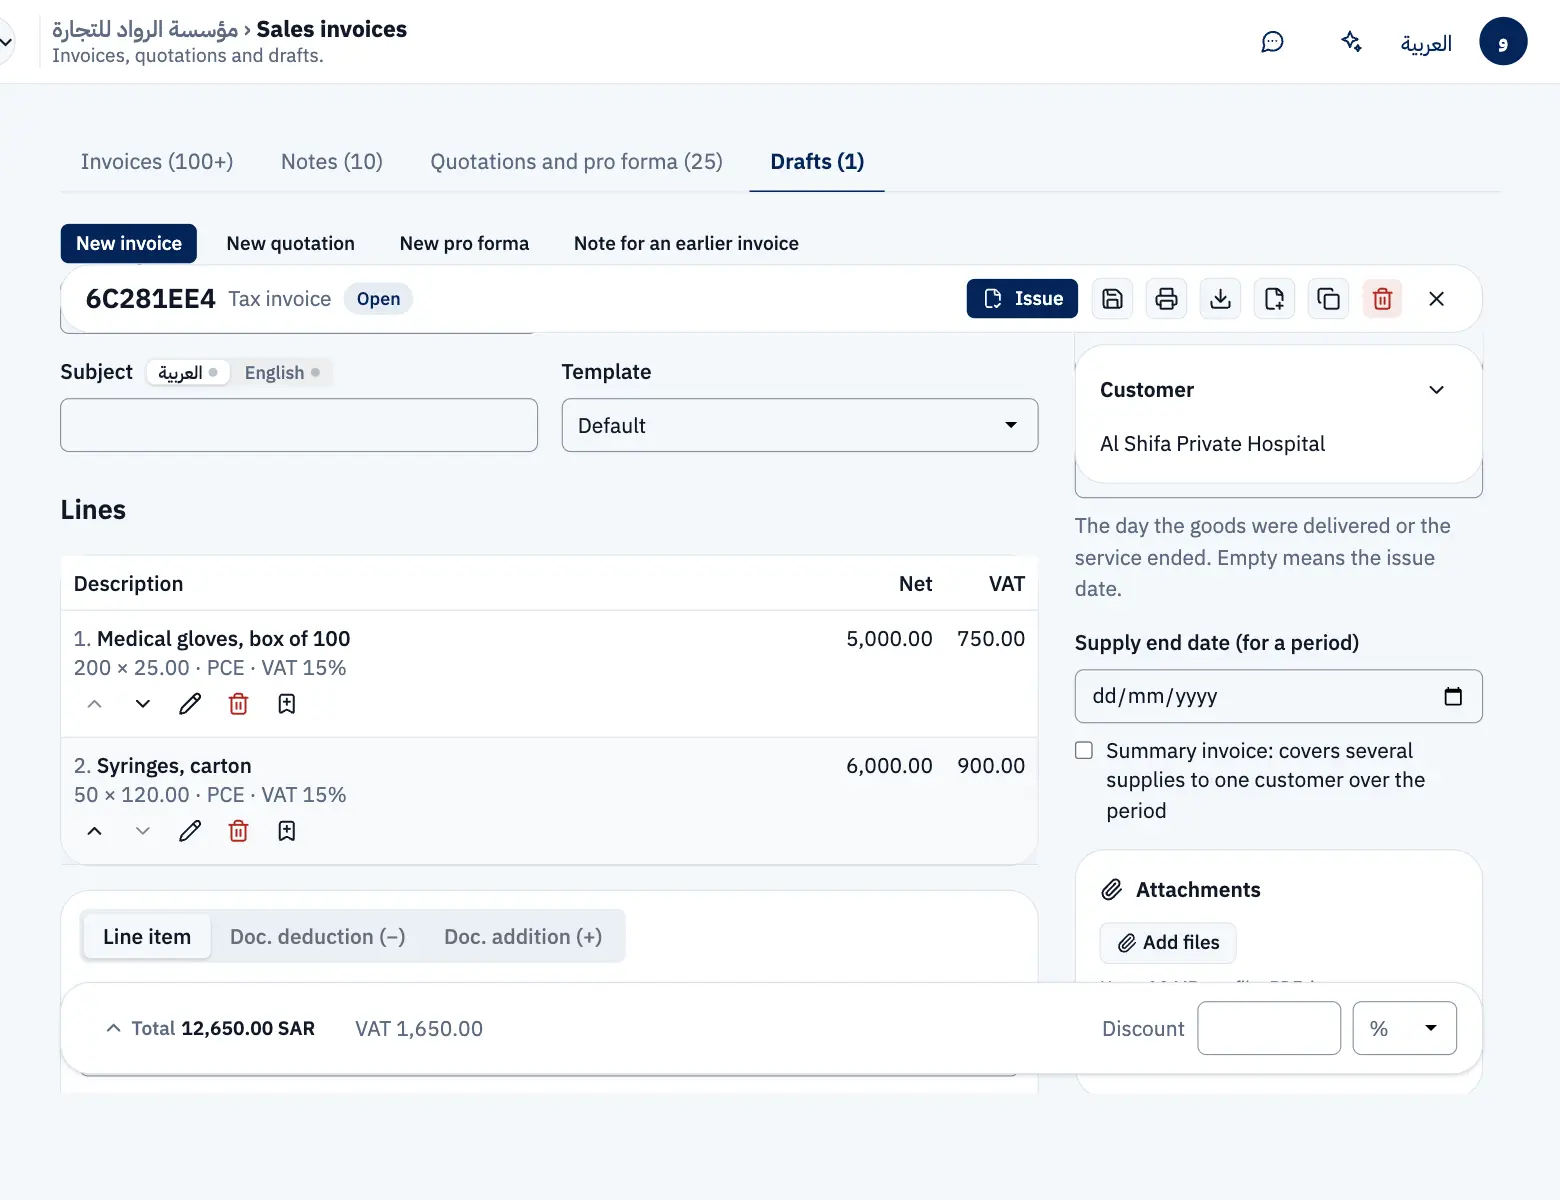Click the save draft icon
The image size is (1560, 1200).
tap(1112, 299)
